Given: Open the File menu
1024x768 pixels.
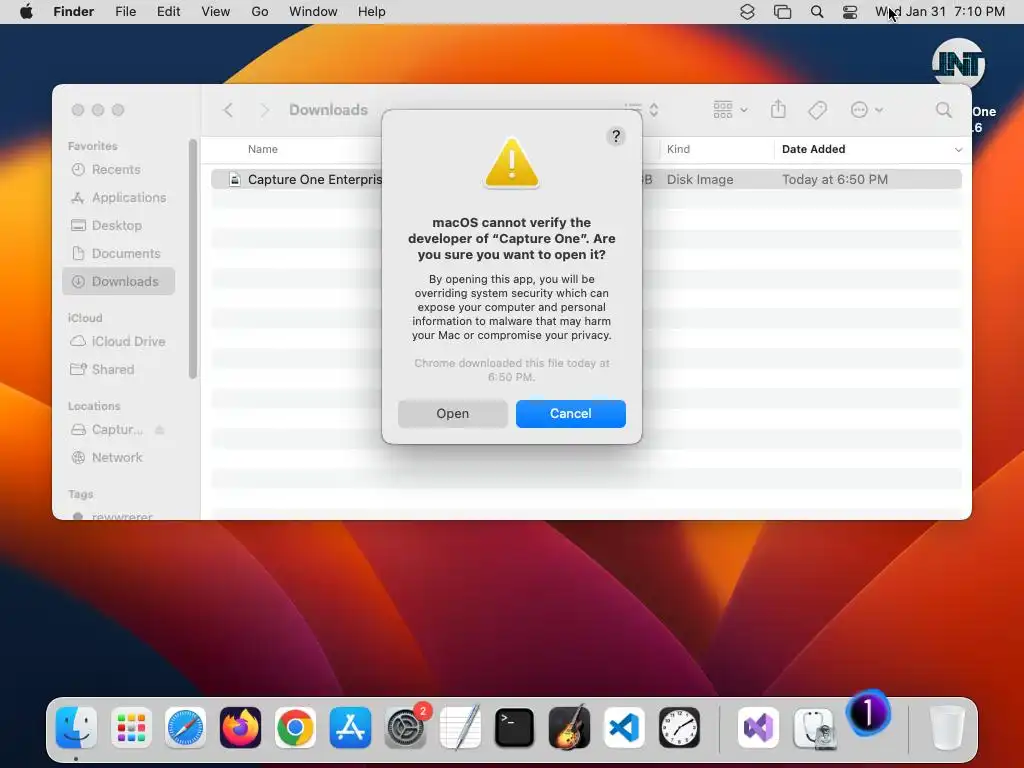Looking at the screenshot, I should tap(125, 12).
